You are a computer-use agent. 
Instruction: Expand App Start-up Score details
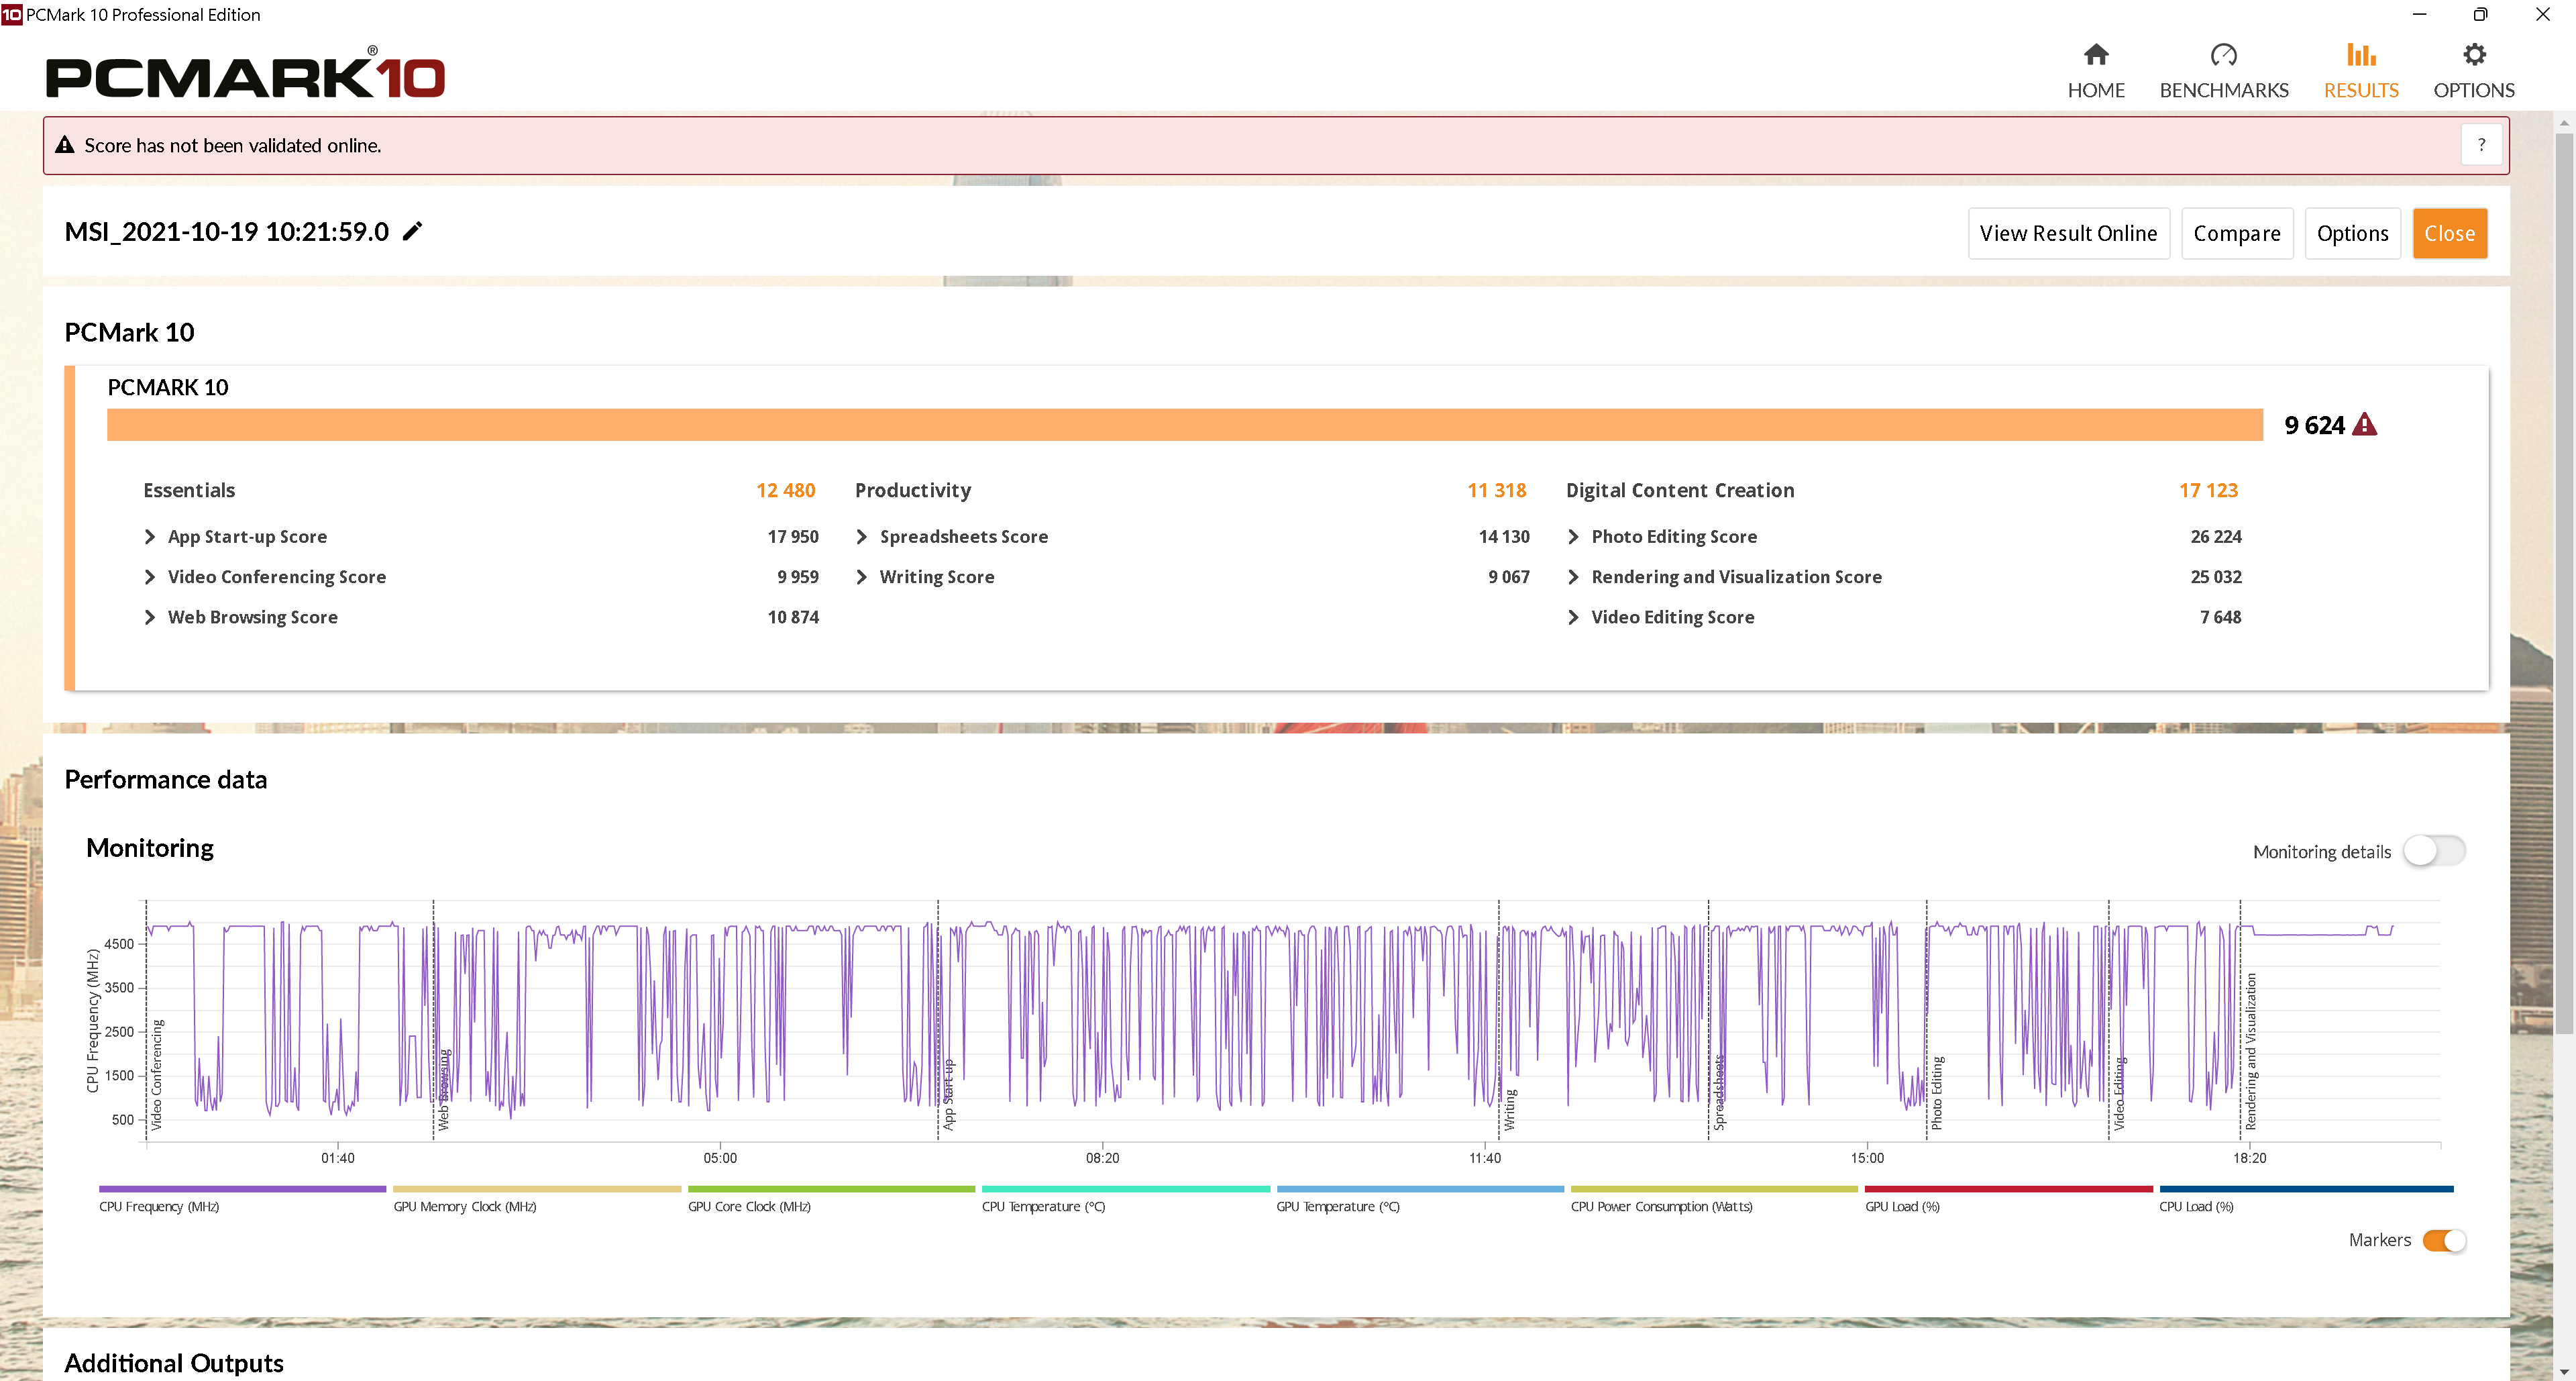[x=150, y=537]
